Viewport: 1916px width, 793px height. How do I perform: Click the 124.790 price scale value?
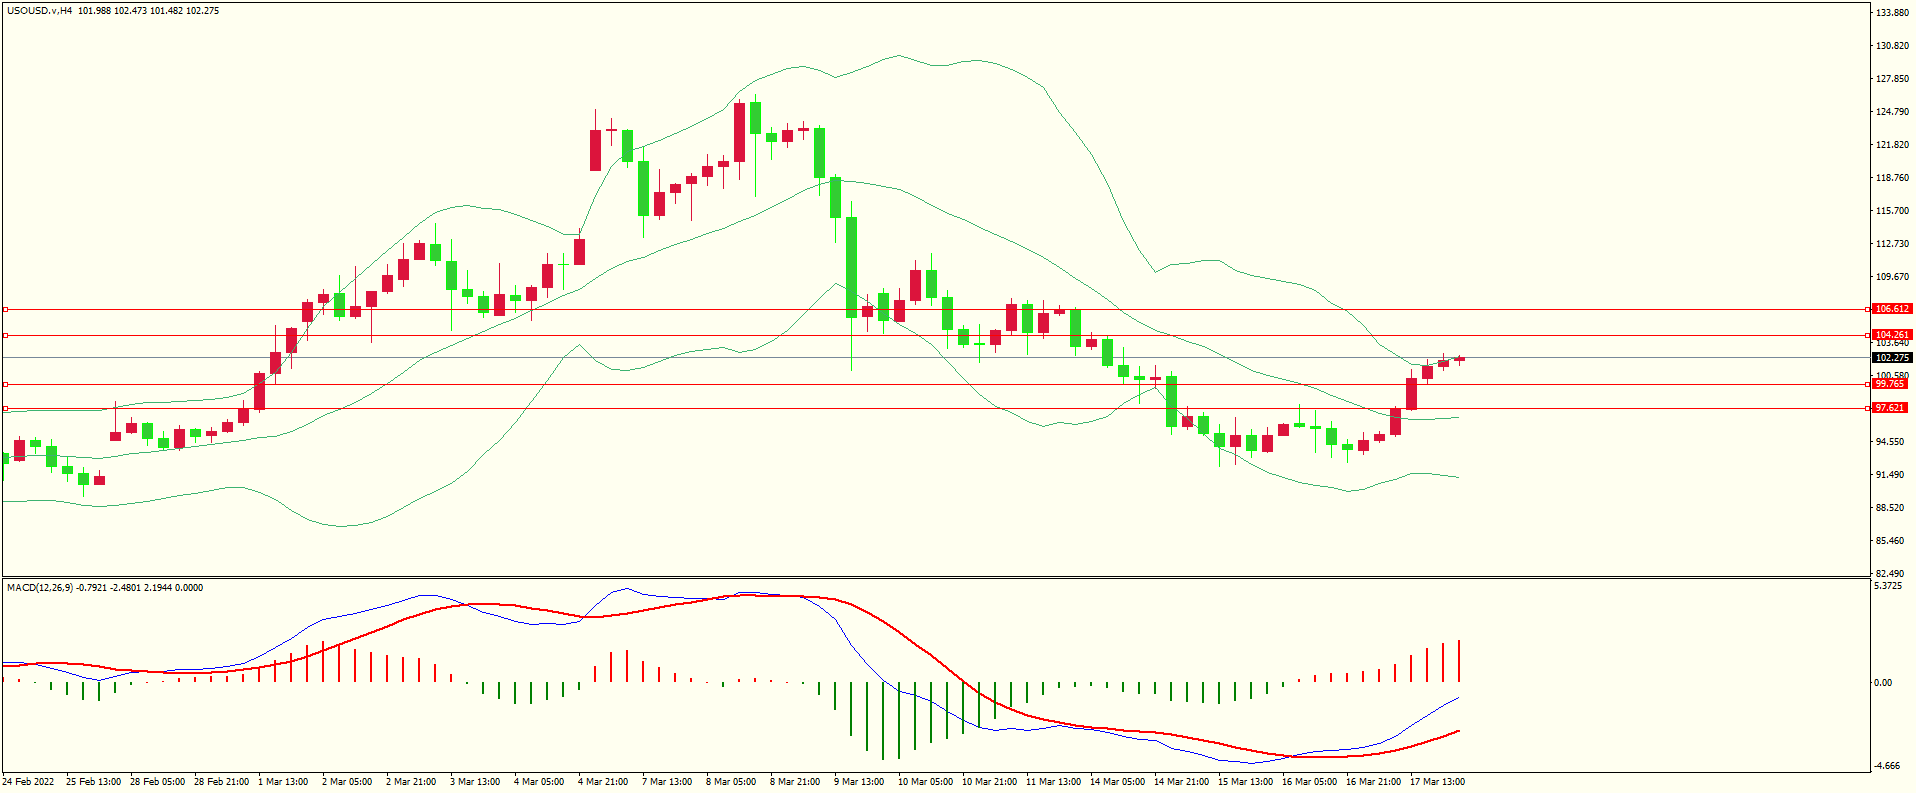[1892, 112]
